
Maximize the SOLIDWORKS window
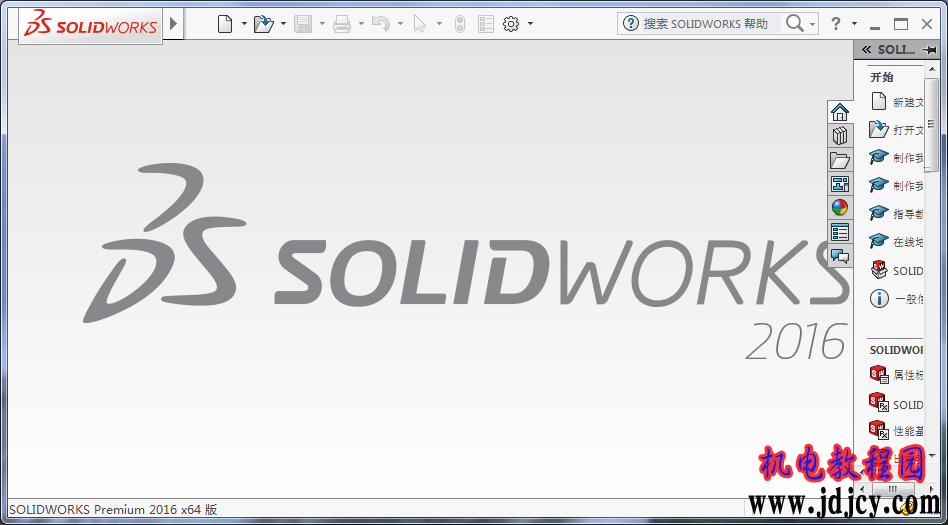tap(901, 24)
